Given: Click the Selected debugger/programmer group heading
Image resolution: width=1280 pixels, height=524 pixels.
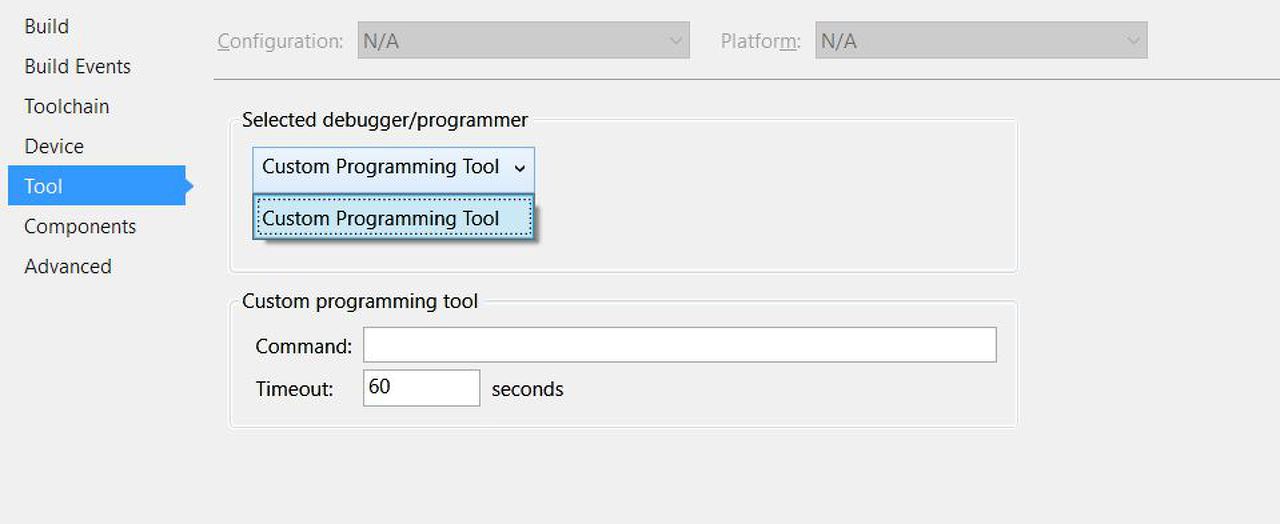Looking at the screenshot, I should click(385, 120).
